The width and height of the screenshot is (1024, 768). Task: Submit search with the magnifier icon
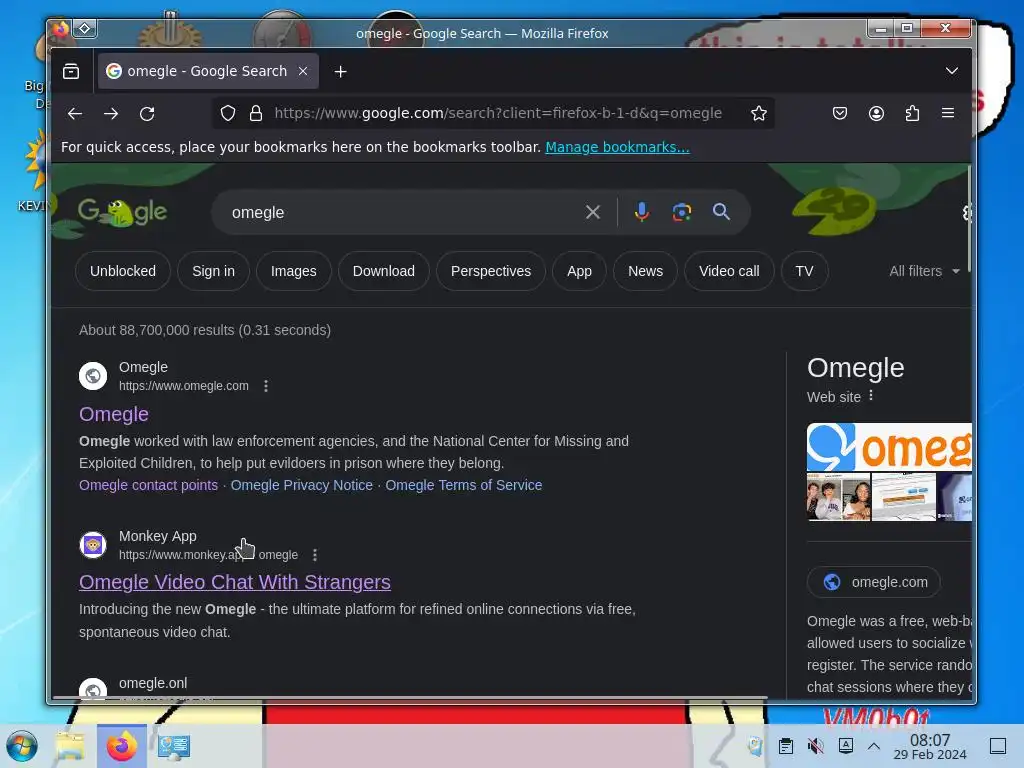[721, 212]
